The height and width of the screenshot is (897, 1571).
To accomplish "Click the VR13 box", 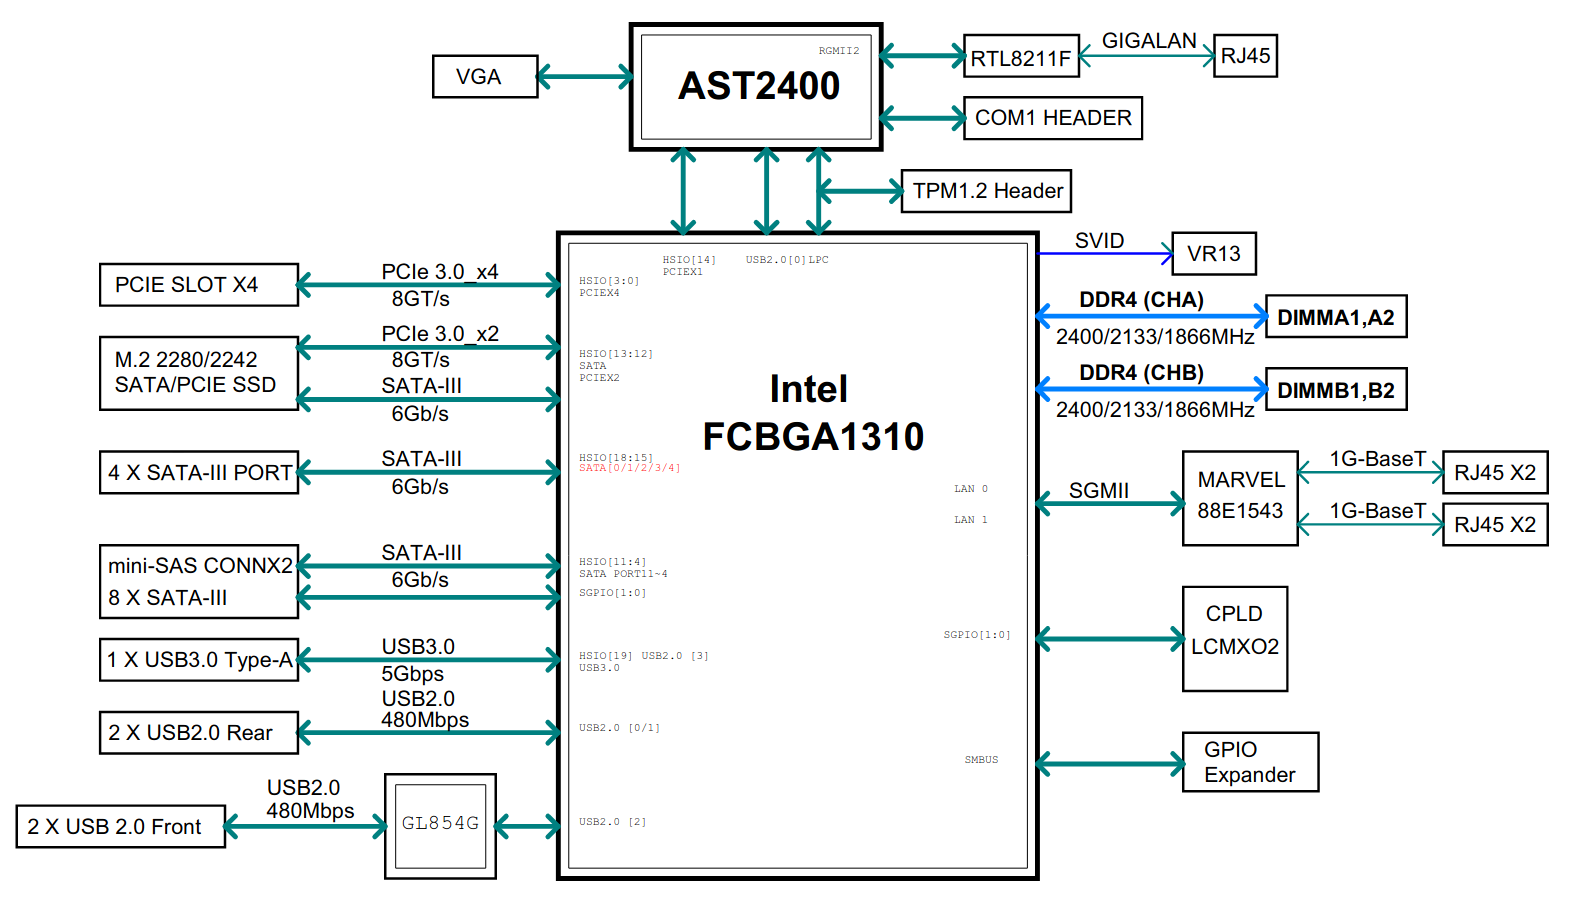I will click(x=1213, y=254).
